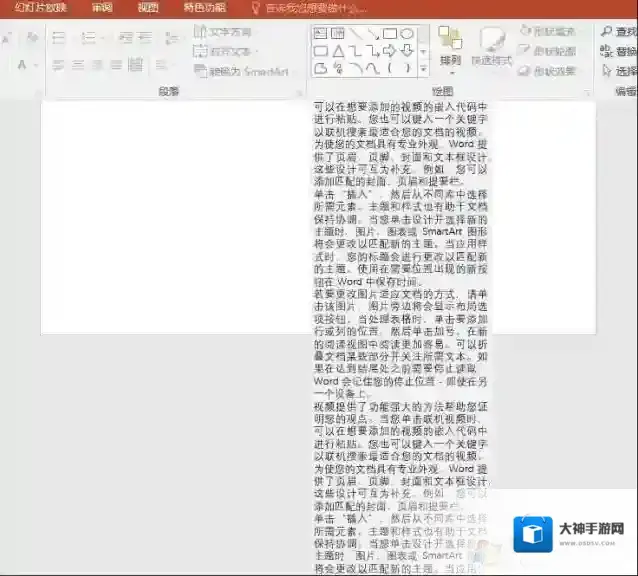Screen dimensions: 638x576
Task: Expand the full shapes gallery
Action: tap(423, 69)
